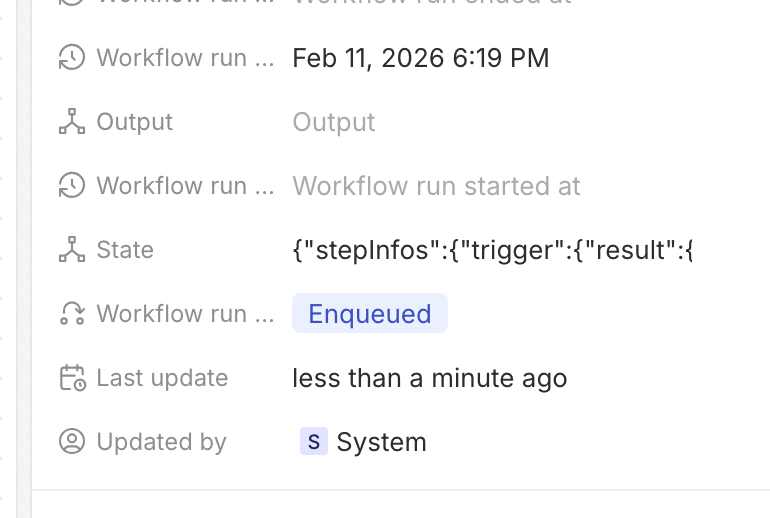The width and height of the screenshot is (770, 518).
Task: Click the Output field's hierarchy icon
Action: pyautogui.click(x=72, y=122)
